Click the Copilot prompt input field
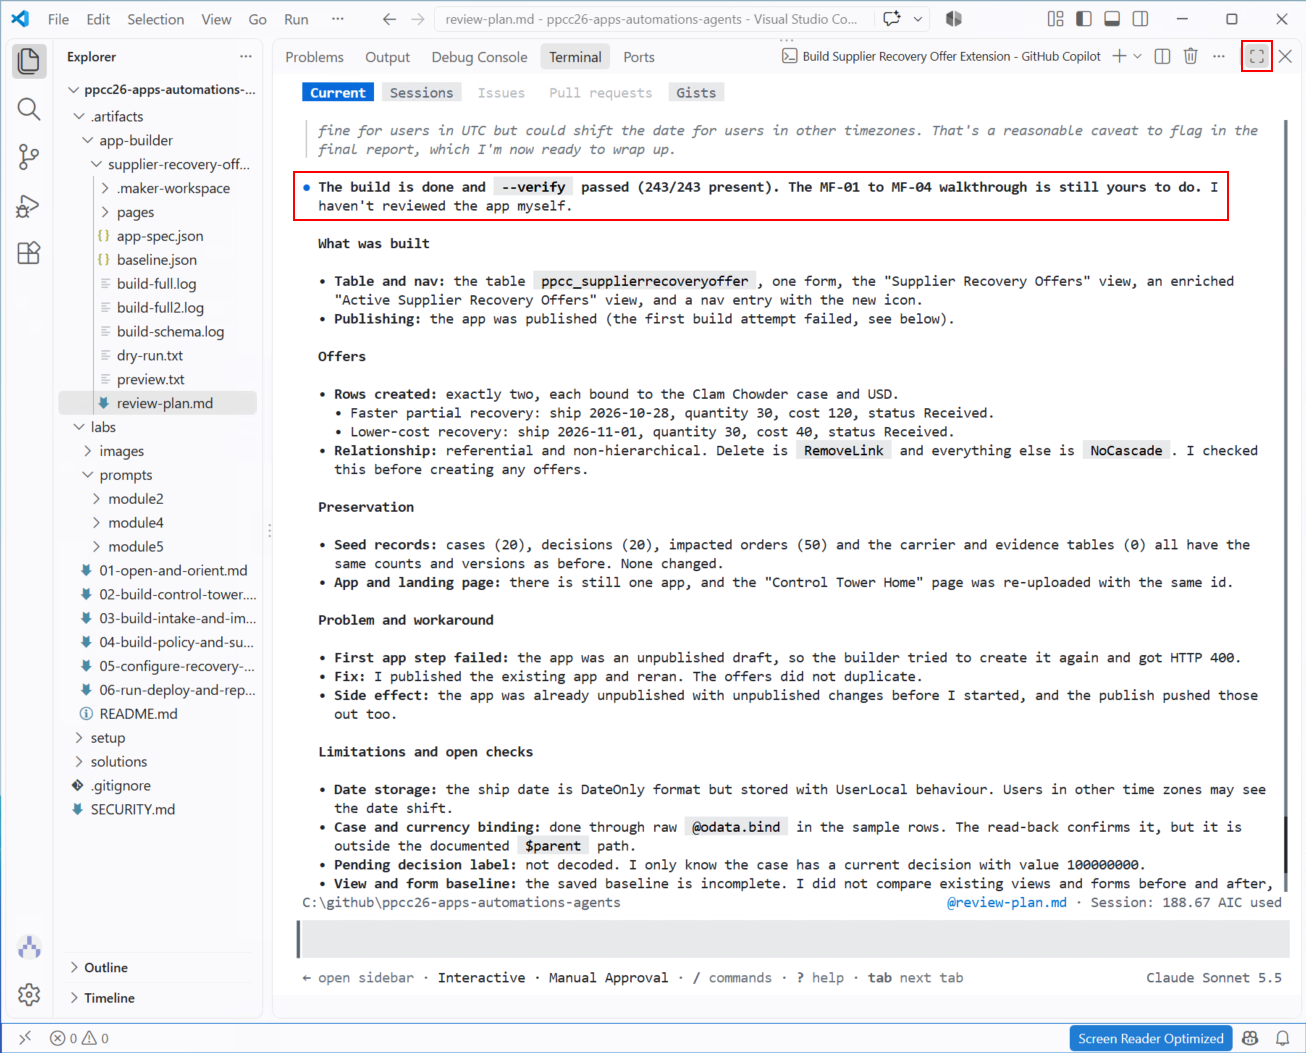Image resolution: width=1306 pixels, height=1053 pixels. coord(795,939)
